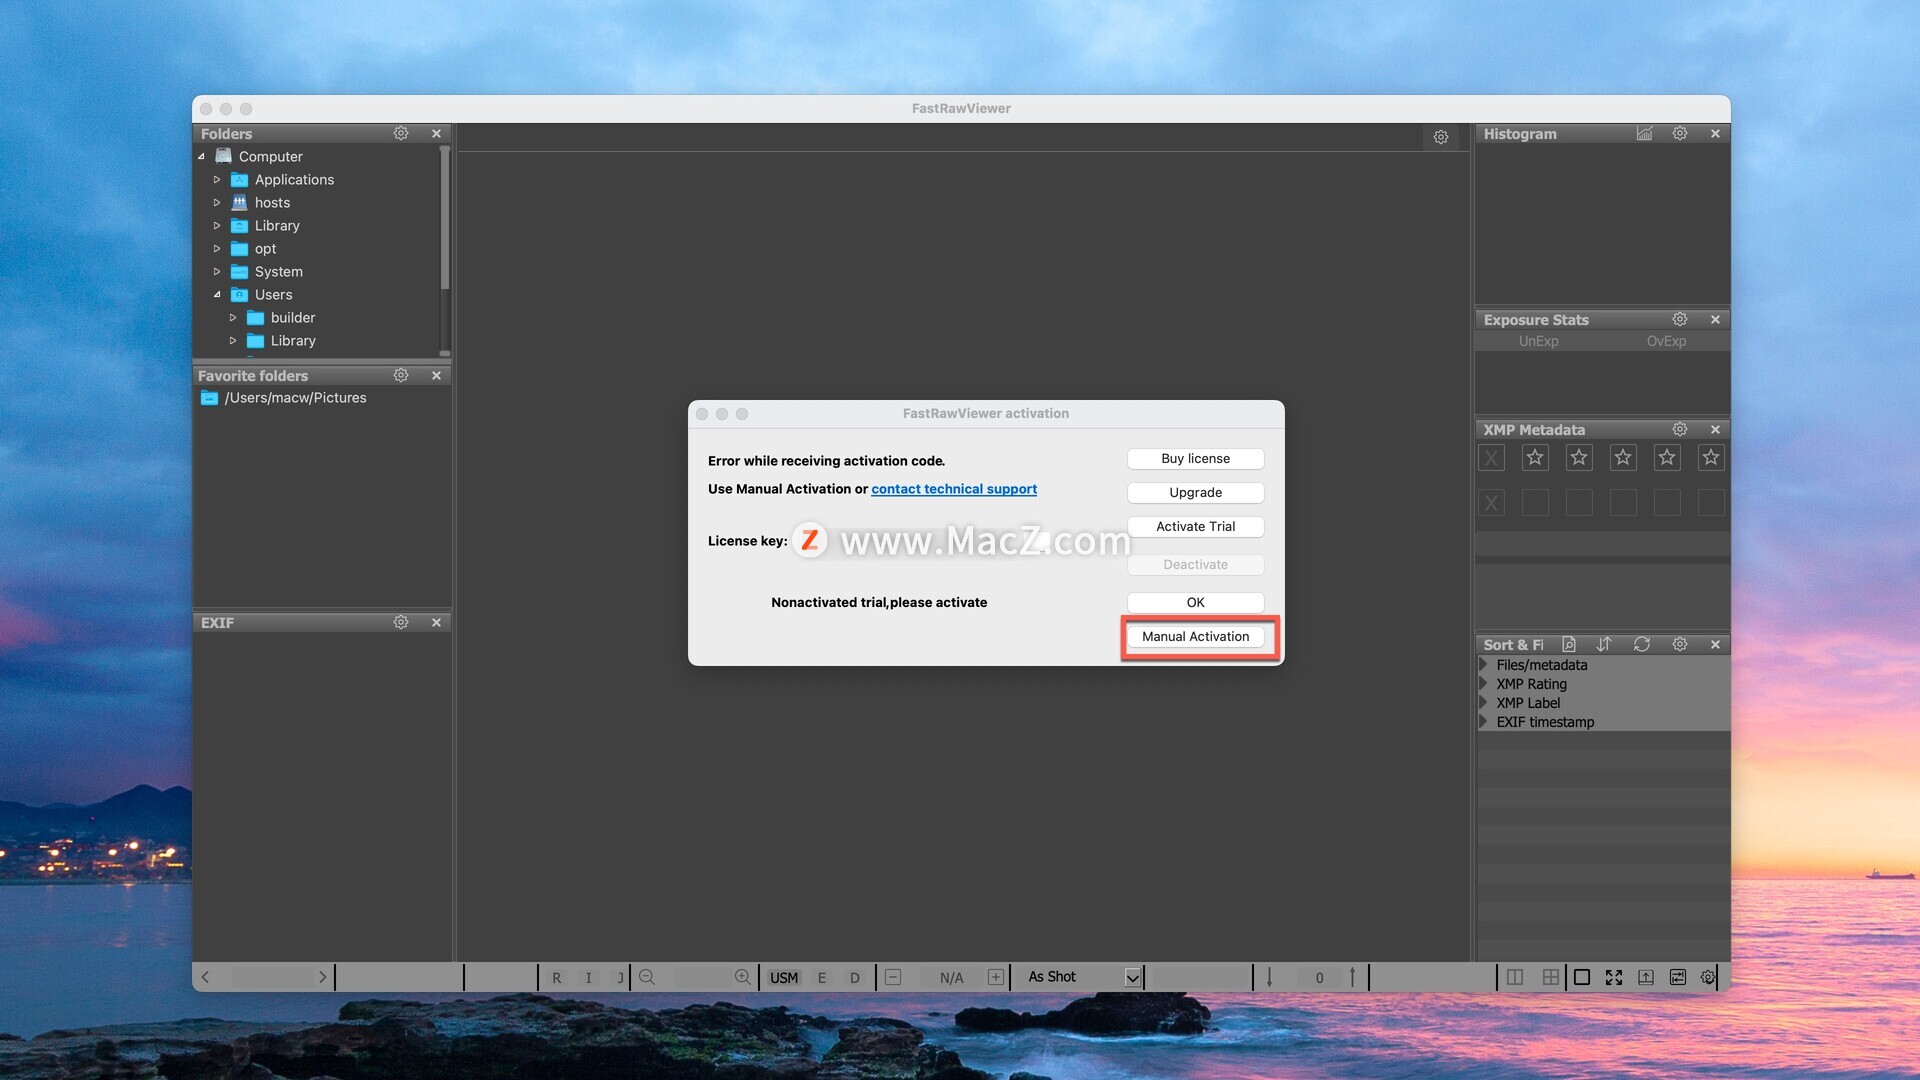Expand the hosts node arrow
1920x1080 pixels.
click(217, 203)
